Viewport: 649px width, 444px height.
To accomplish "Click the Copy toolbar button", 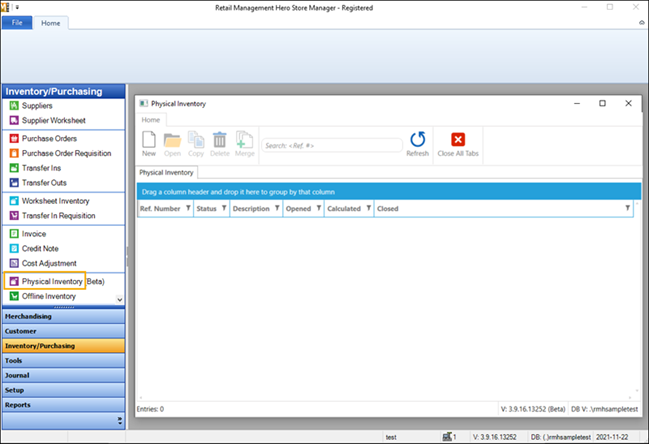I will pyautogui.click(x=196, y=144).
